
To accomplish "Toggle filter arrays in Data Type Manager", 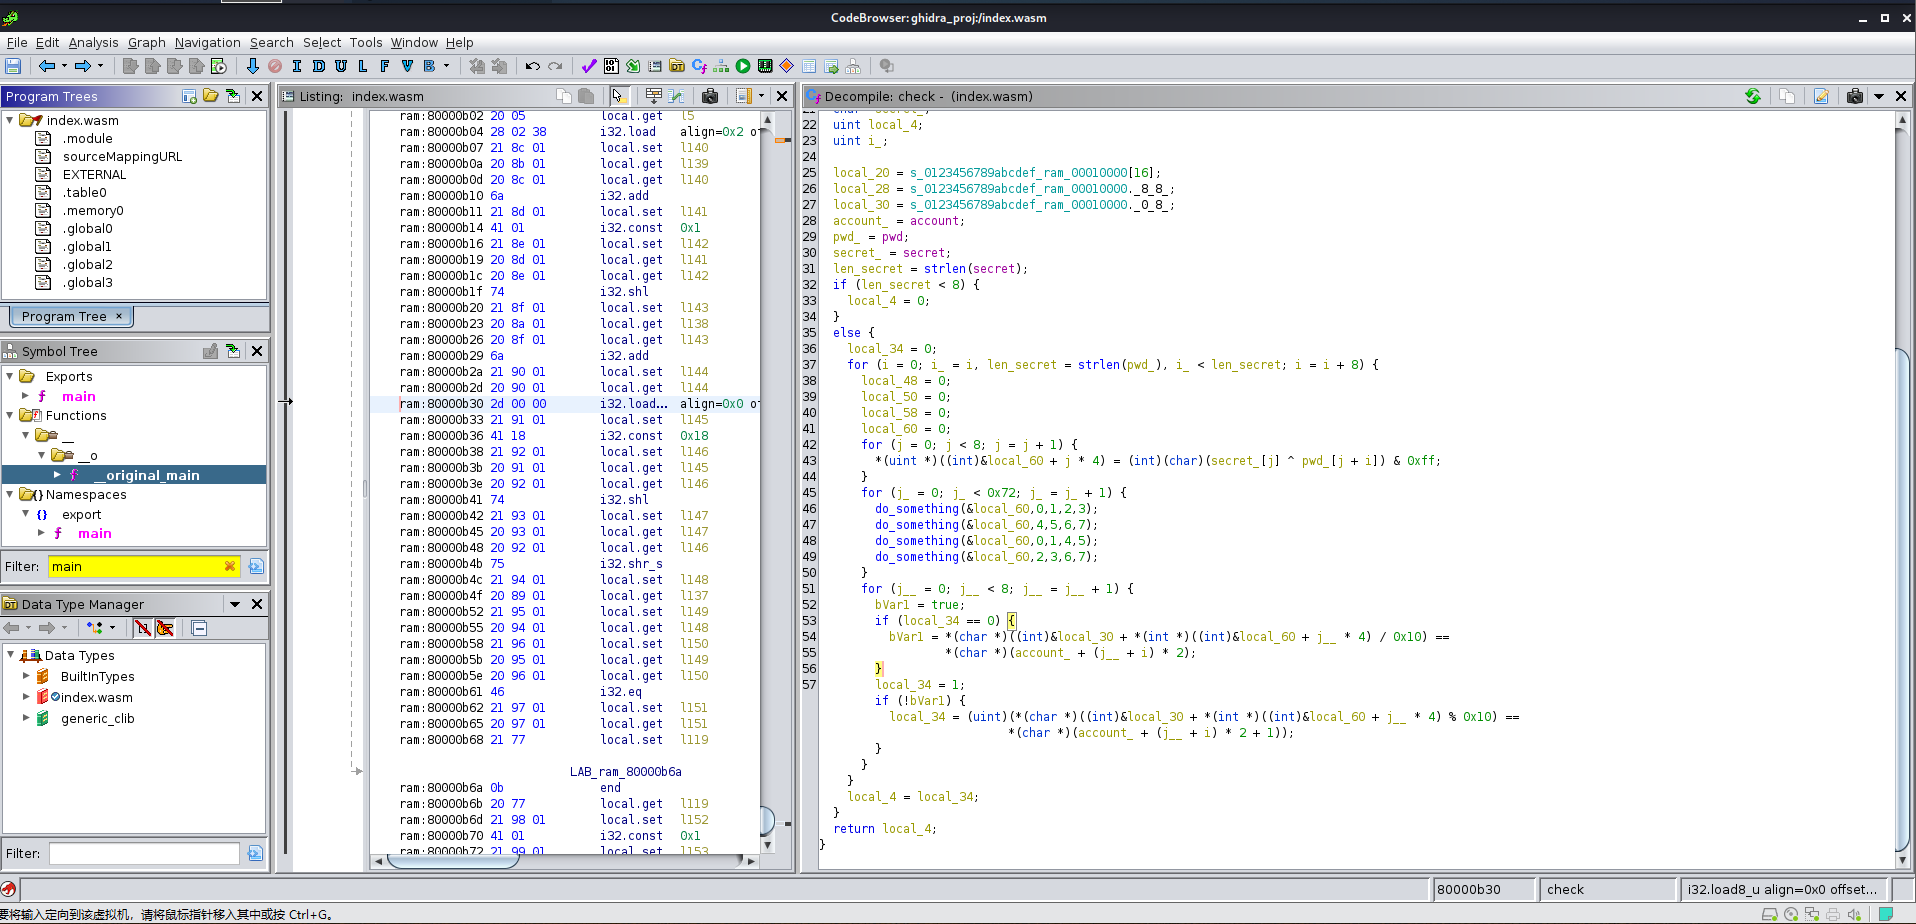I will [x=143, y=628].
